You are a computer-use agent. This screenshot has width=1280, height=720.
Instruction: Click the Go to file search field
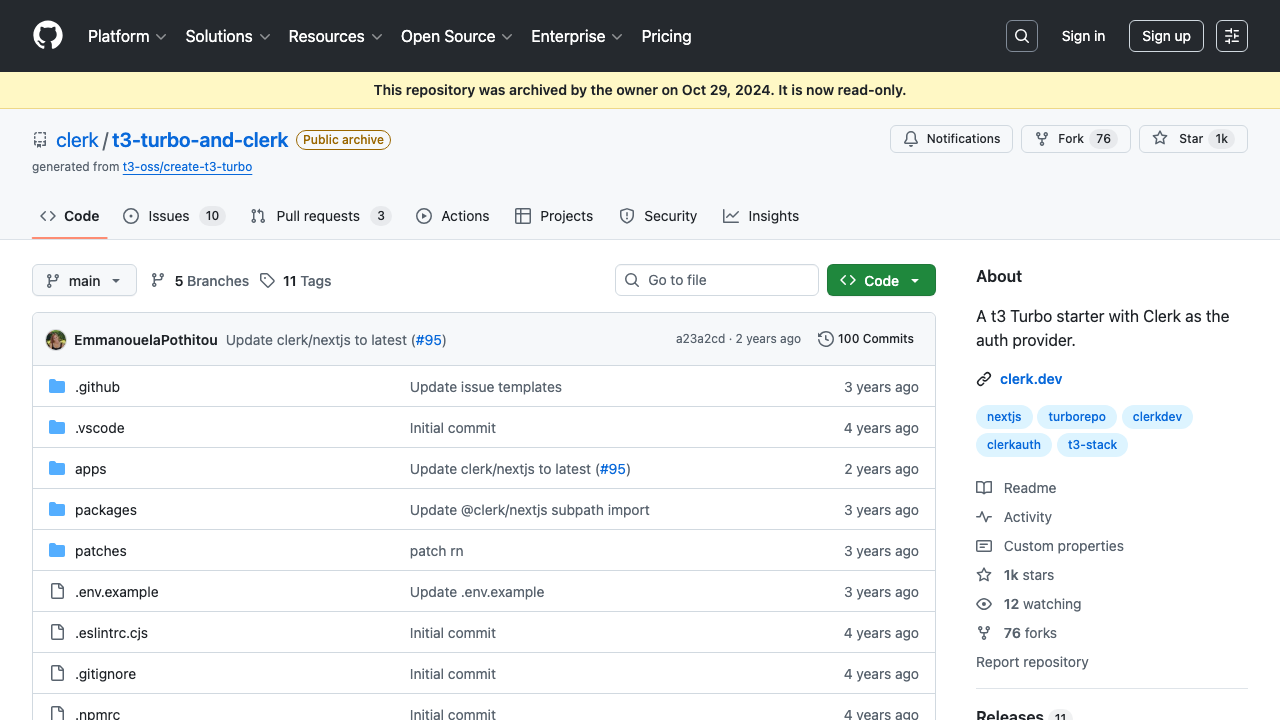pyautogui.click(x=728, y=280)
